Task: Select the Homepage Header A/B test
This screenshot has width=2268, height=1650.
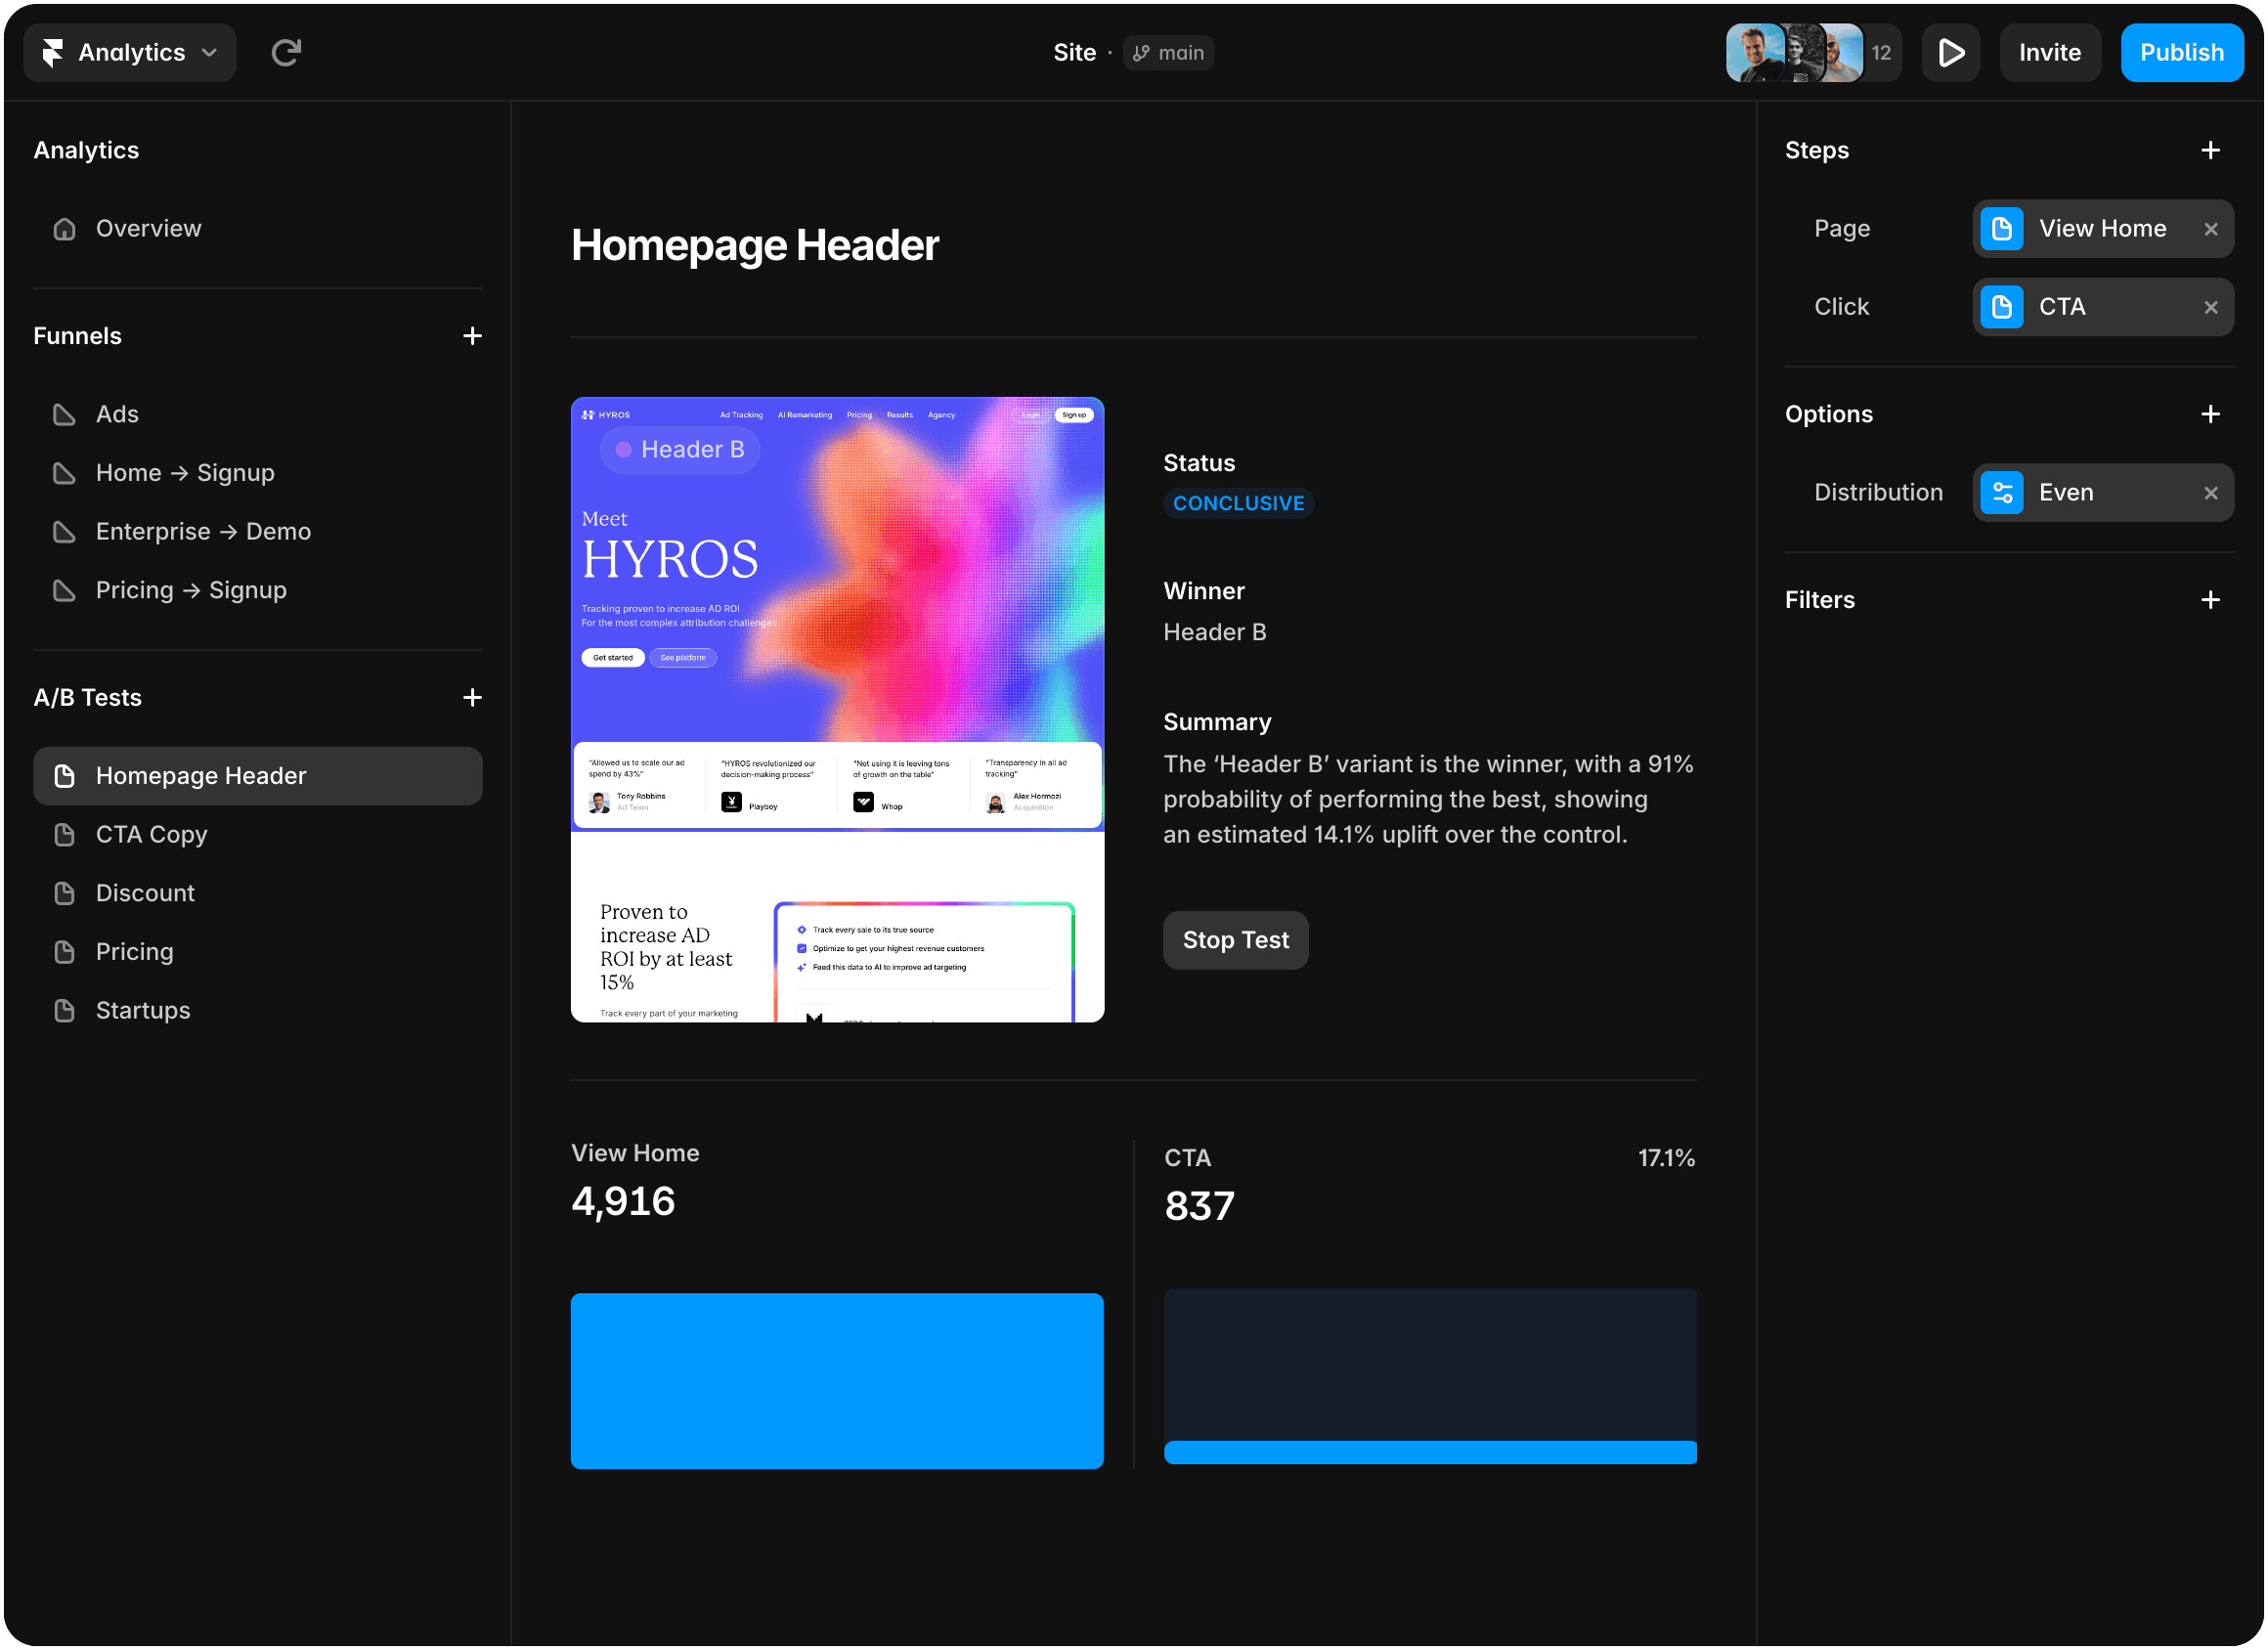Action: click(258, 776)
